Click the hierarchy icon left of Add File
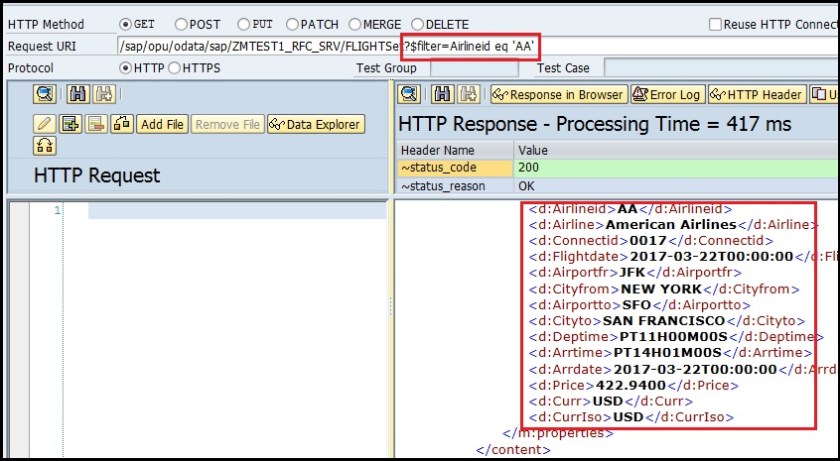 [122, 124]
